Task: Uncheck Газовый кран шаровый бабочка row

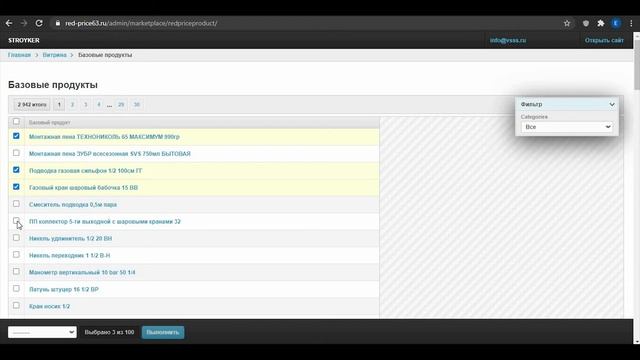Action: pyautogui.click(x=16, y=187)
